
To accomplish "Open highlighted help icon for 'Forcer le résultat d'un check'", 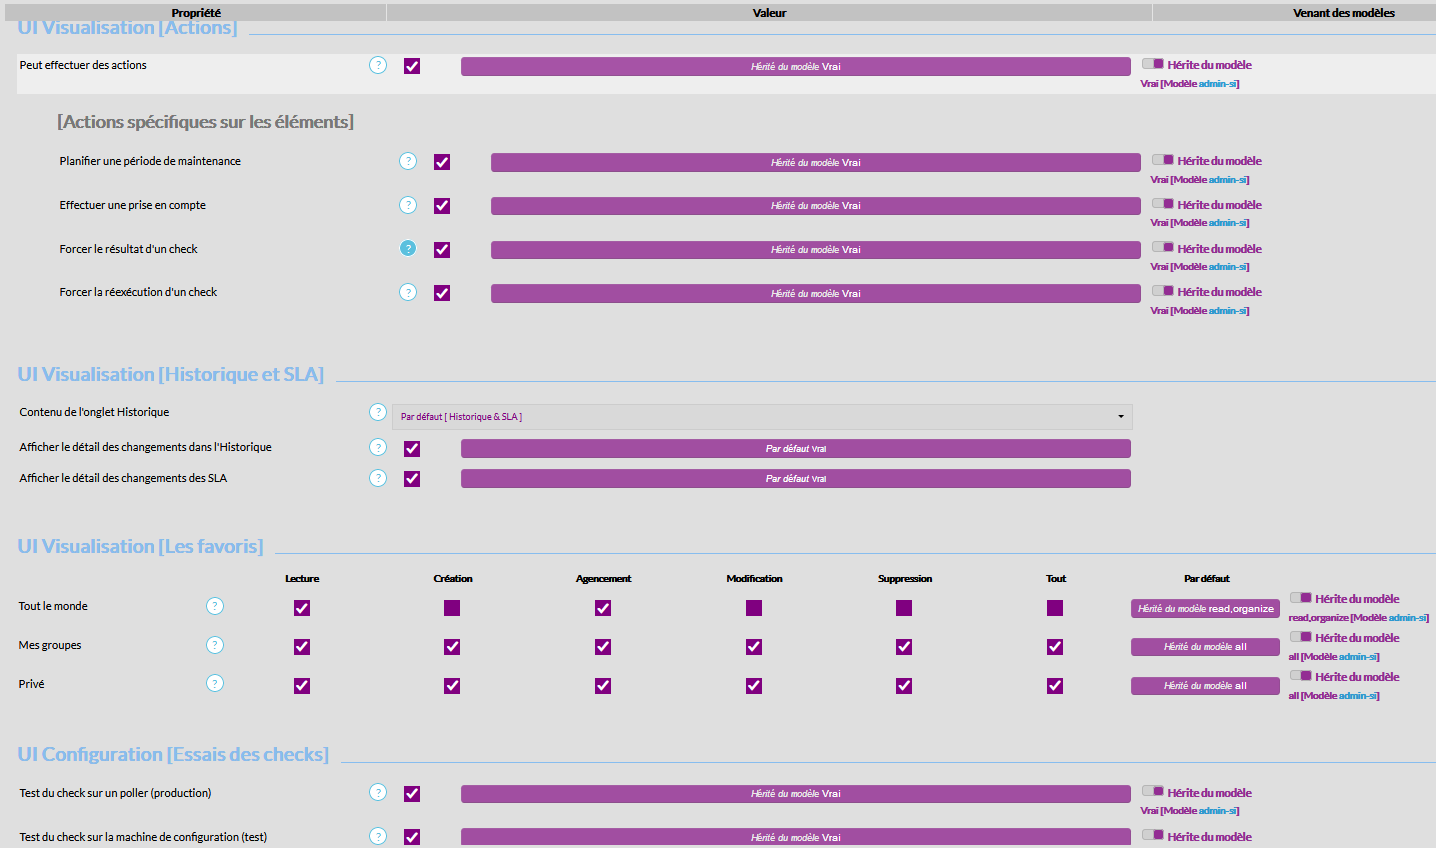I will 408,248.
